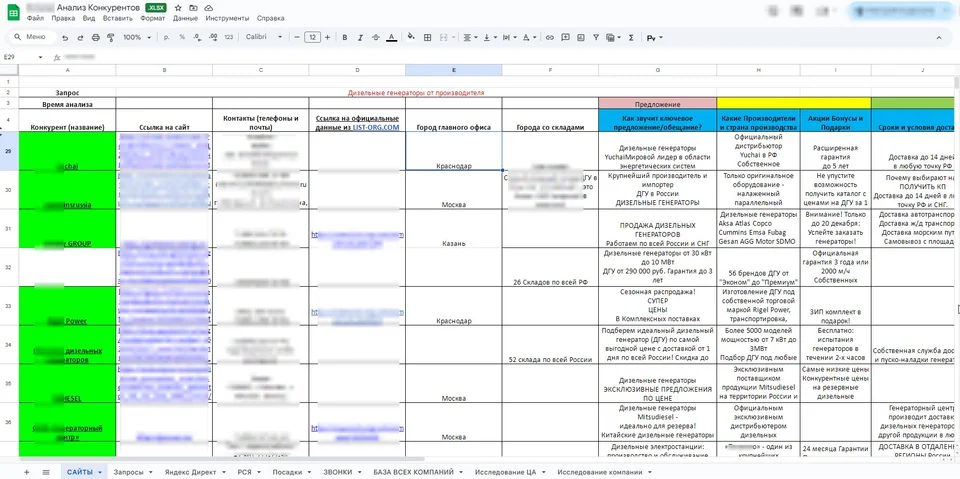This screenshot has height=479, width=960.
Task: Open the 100% zoom dropdown
Action: click(137, 37)
